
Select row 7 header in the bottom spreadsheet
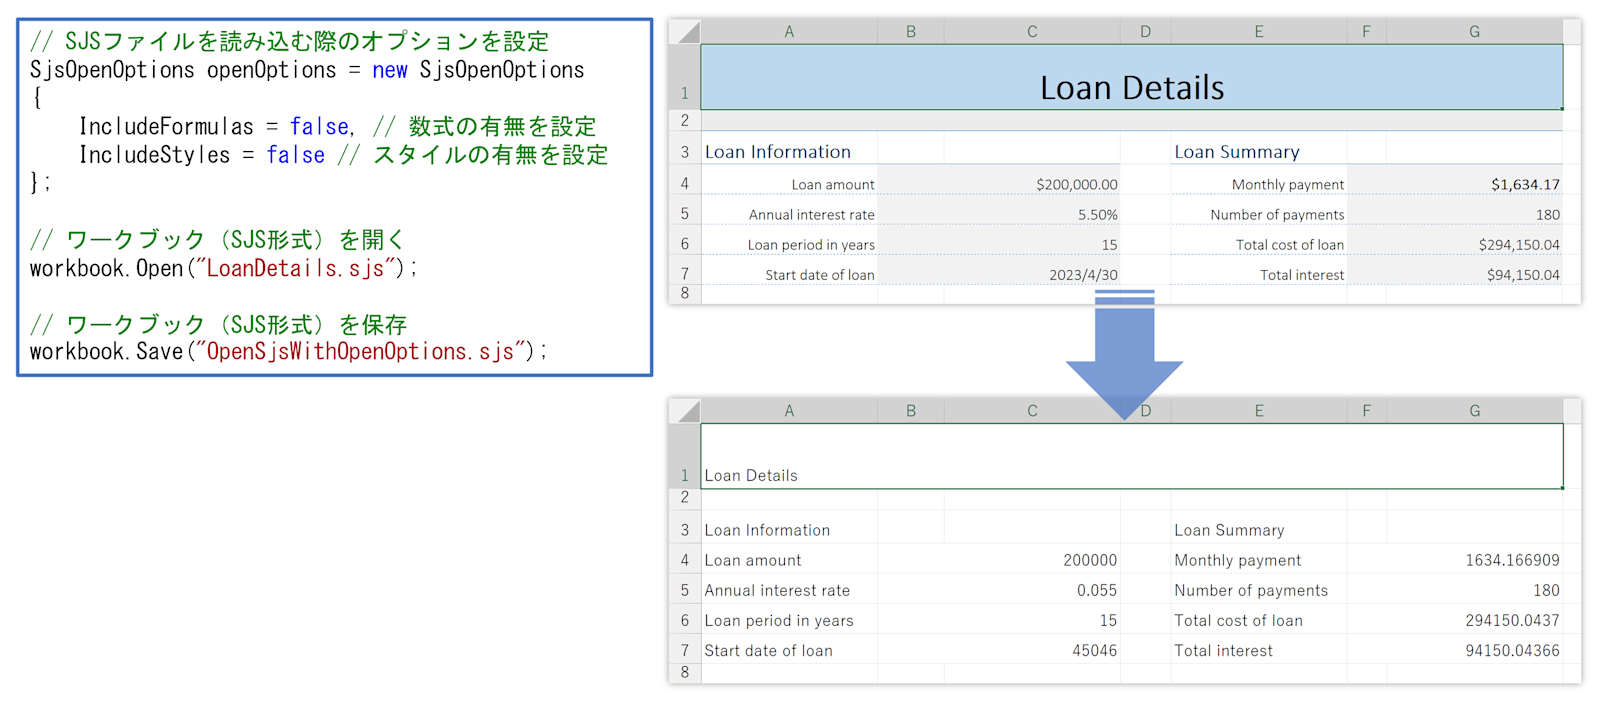(685, 650)
